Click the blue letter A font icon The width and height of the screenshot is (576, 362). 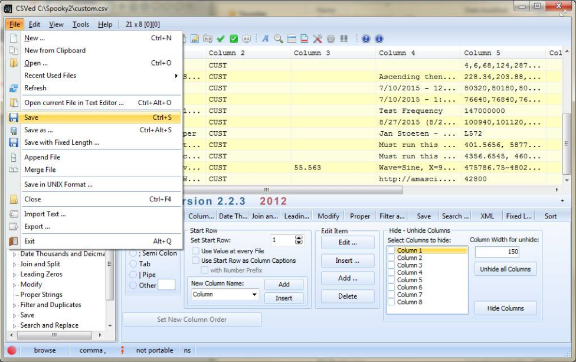tap(265, 39)
